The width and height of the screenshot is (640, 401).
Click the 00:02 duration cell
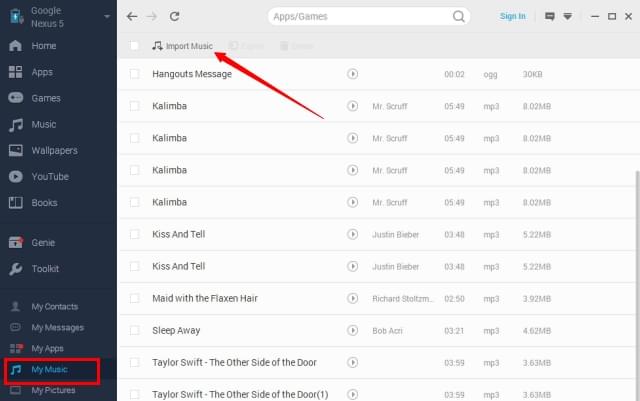pyautogui.click(x=454, y=74)
